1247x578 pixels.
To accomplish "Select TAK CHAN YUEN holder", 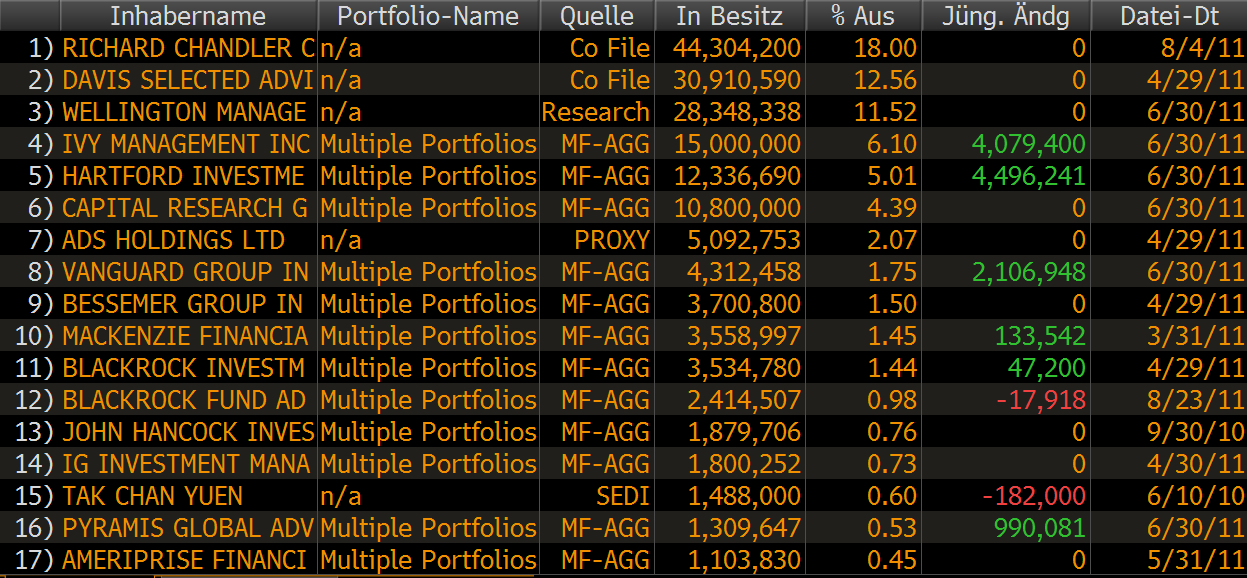I will pyautogui.click(x=152, y=496).
